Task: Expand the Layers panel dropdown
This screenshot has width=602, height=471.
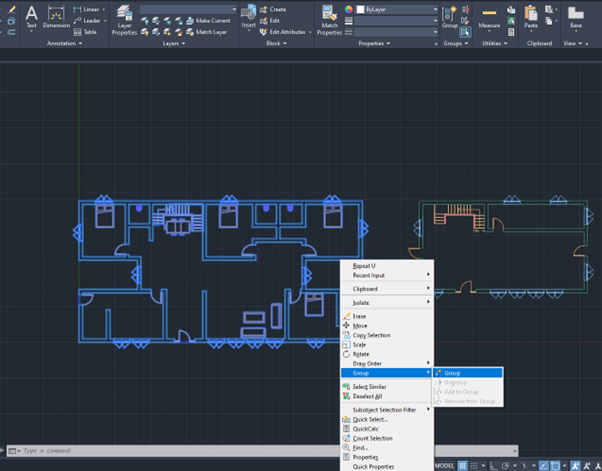Action: click(x=174, y=43)
